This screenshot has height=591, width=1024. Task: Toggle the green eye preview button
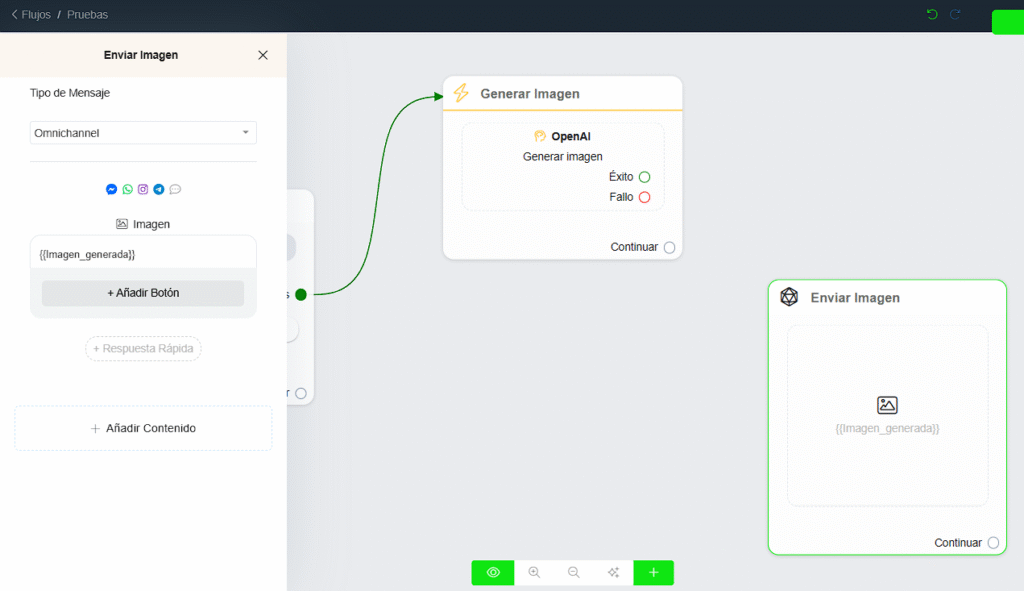coord(493,572)
